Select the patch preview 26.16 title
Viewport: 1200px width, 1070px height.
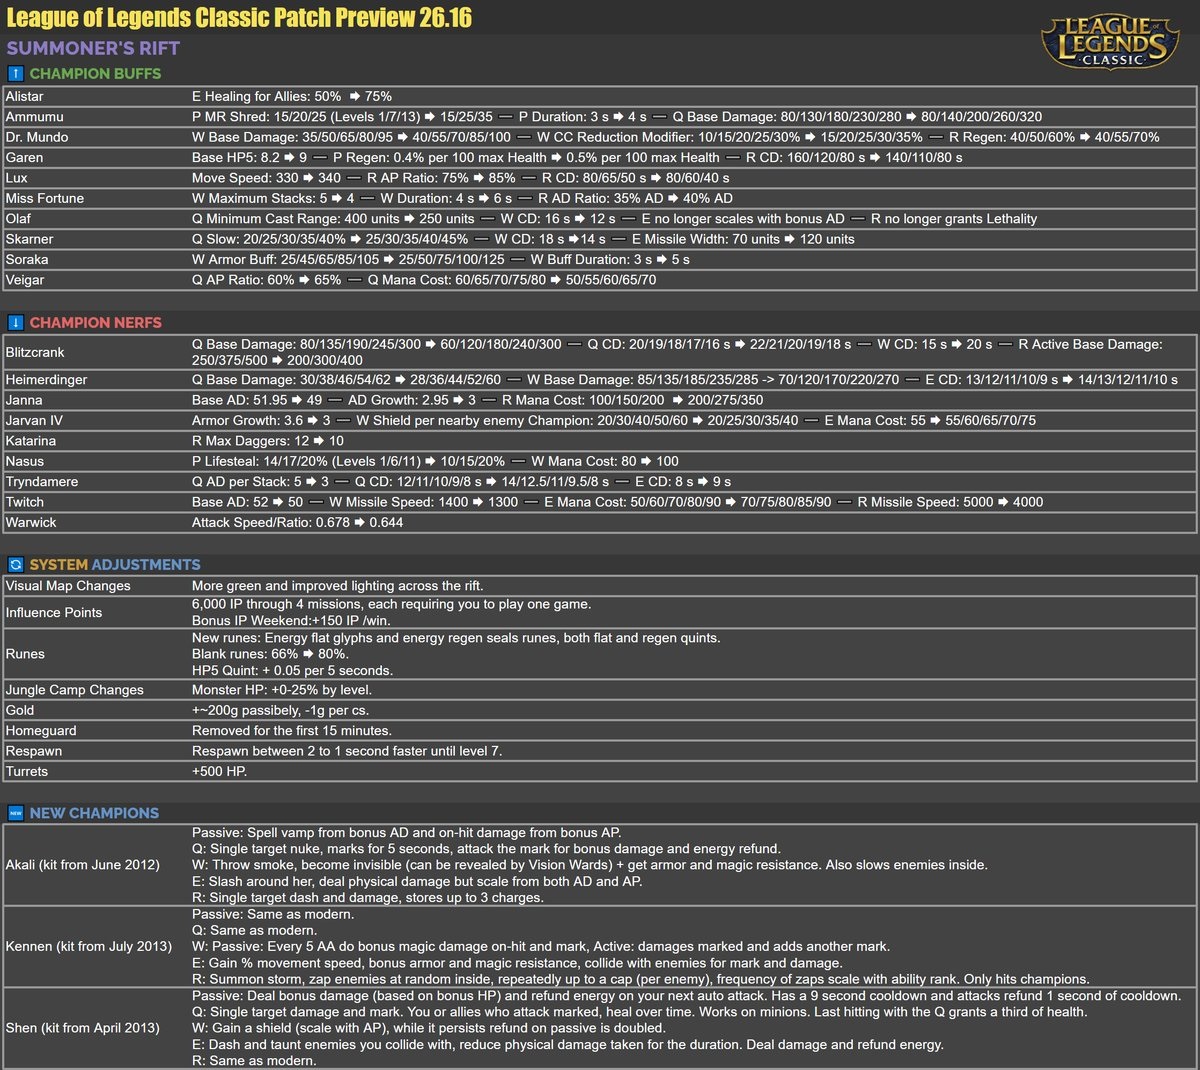239,18
